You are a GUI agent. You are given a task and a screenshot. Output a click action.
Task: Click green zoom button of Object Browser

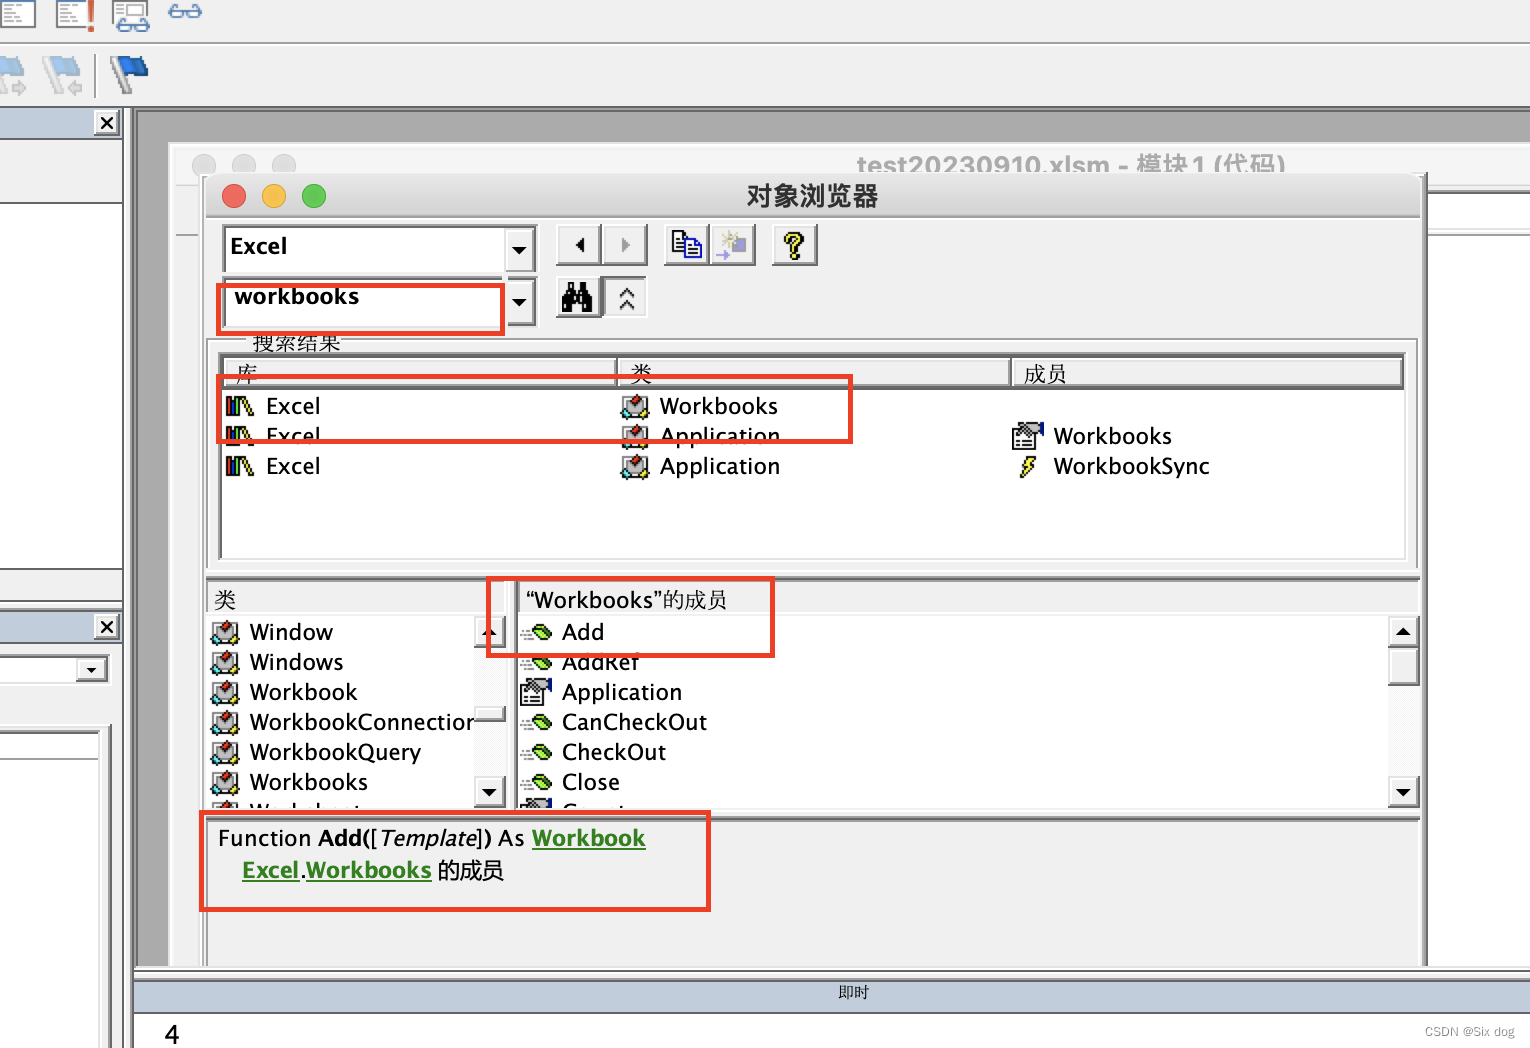[x=314, y=196]
